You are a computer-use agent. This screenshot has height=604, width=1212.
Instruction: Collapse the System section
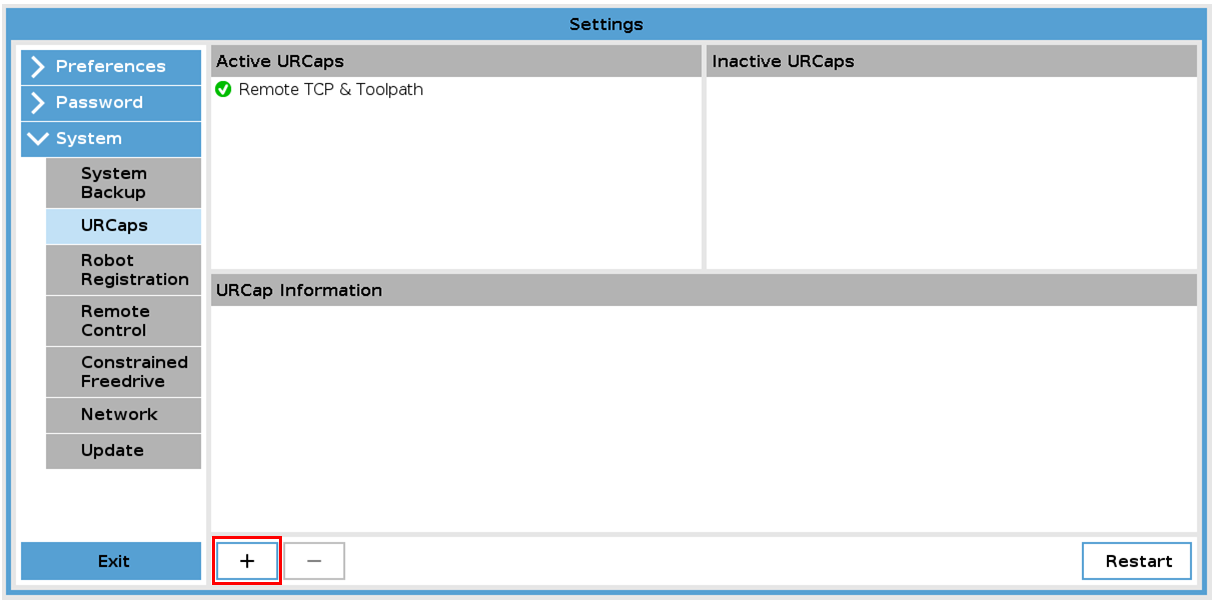tap(110, 139)
